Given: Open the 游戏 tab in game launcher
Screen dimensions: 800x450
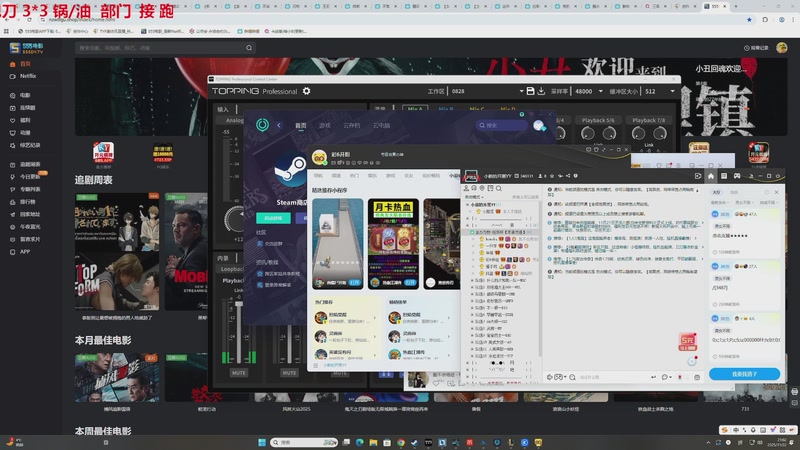Looking at the screenshot, I should click(324, 125).
